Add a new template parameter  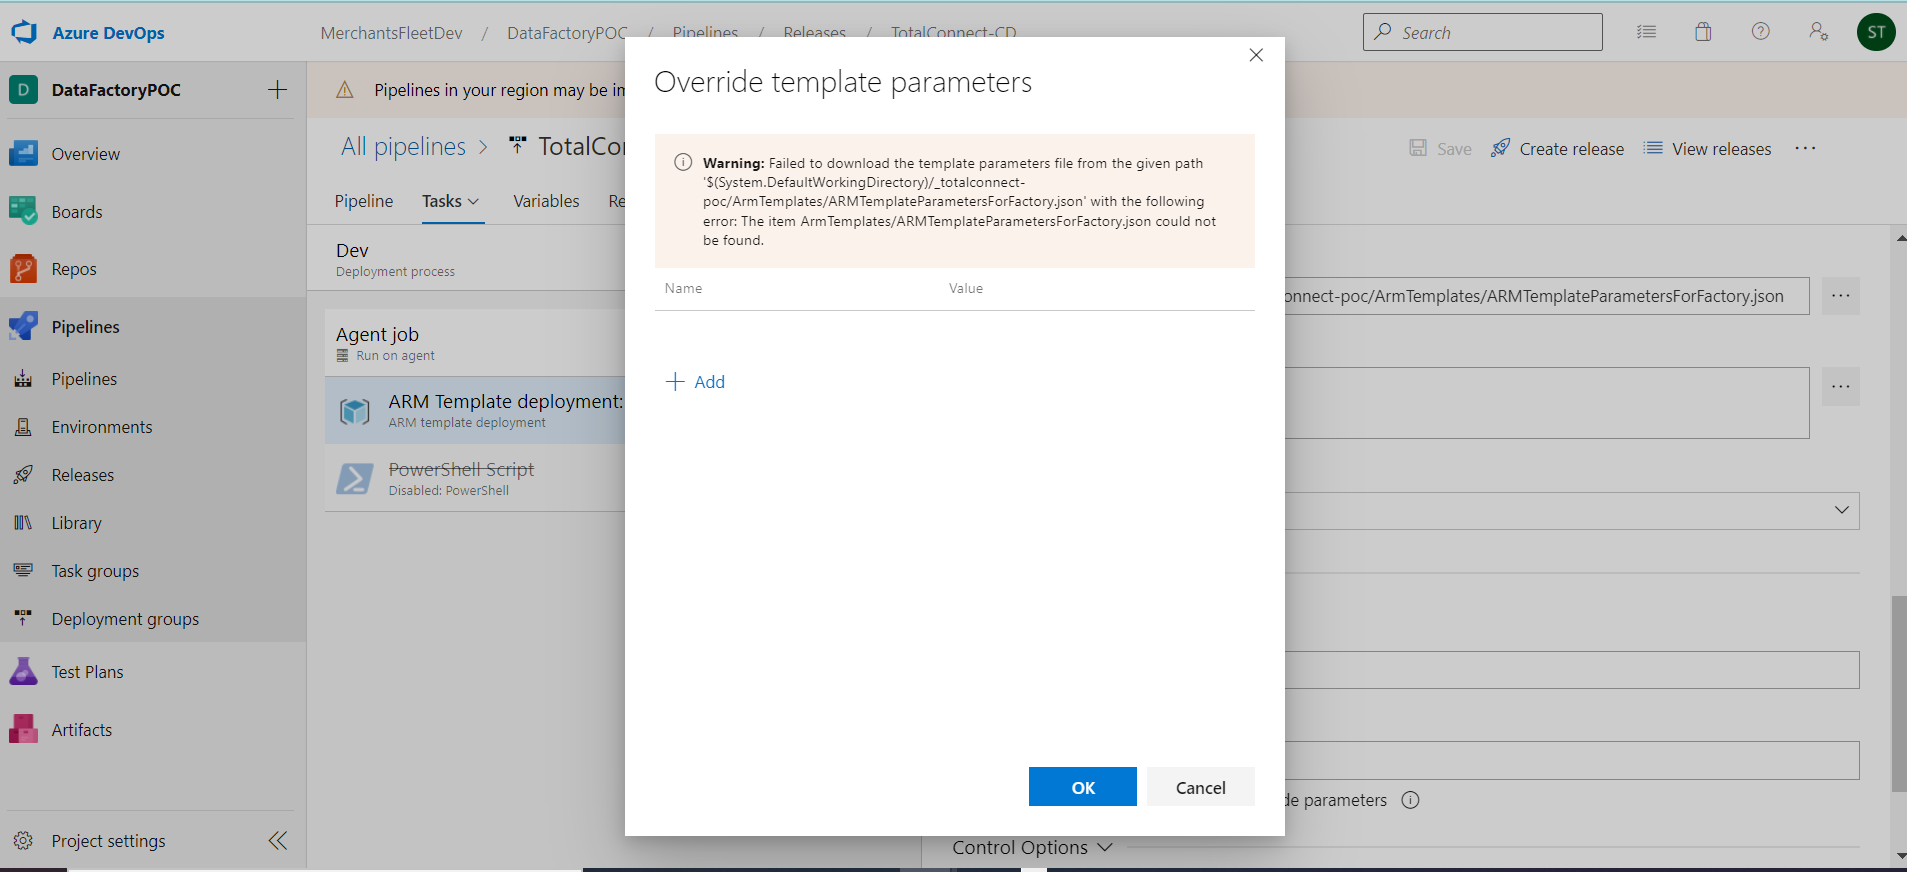click(696, 382)
